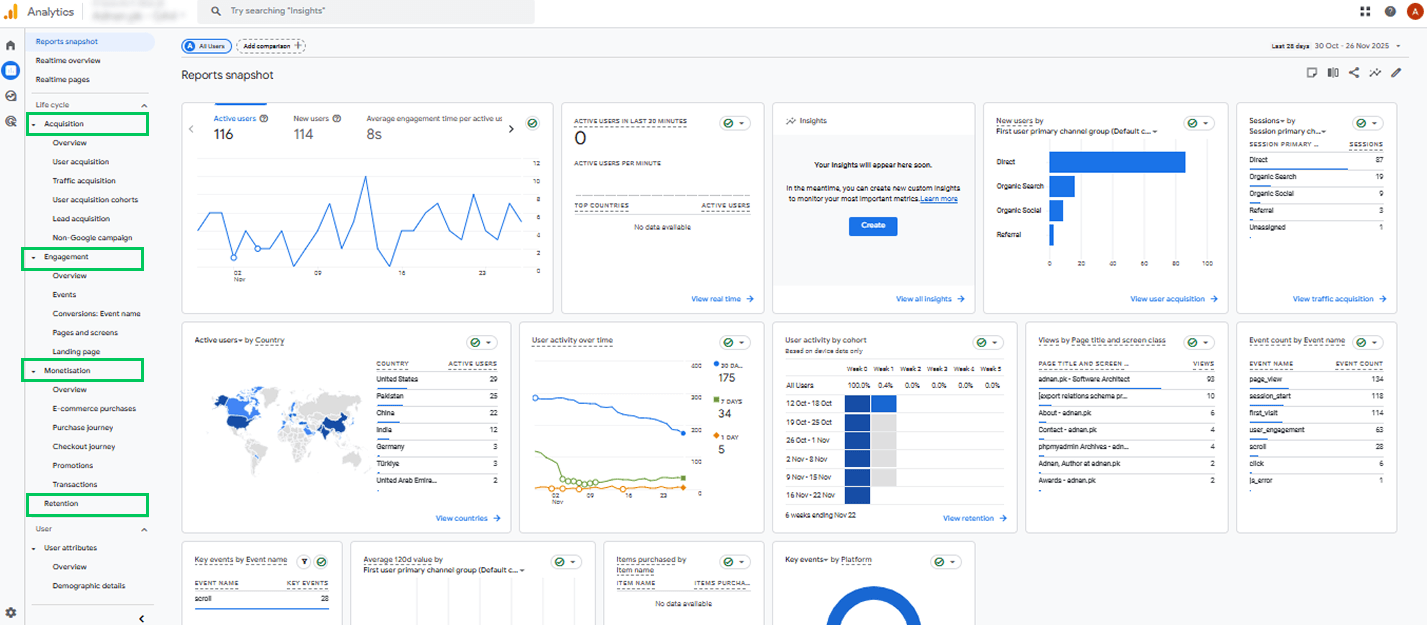Screen dimensions: 1427x625
Task: Click the Help question mark icon
Action: point(1390,12)
